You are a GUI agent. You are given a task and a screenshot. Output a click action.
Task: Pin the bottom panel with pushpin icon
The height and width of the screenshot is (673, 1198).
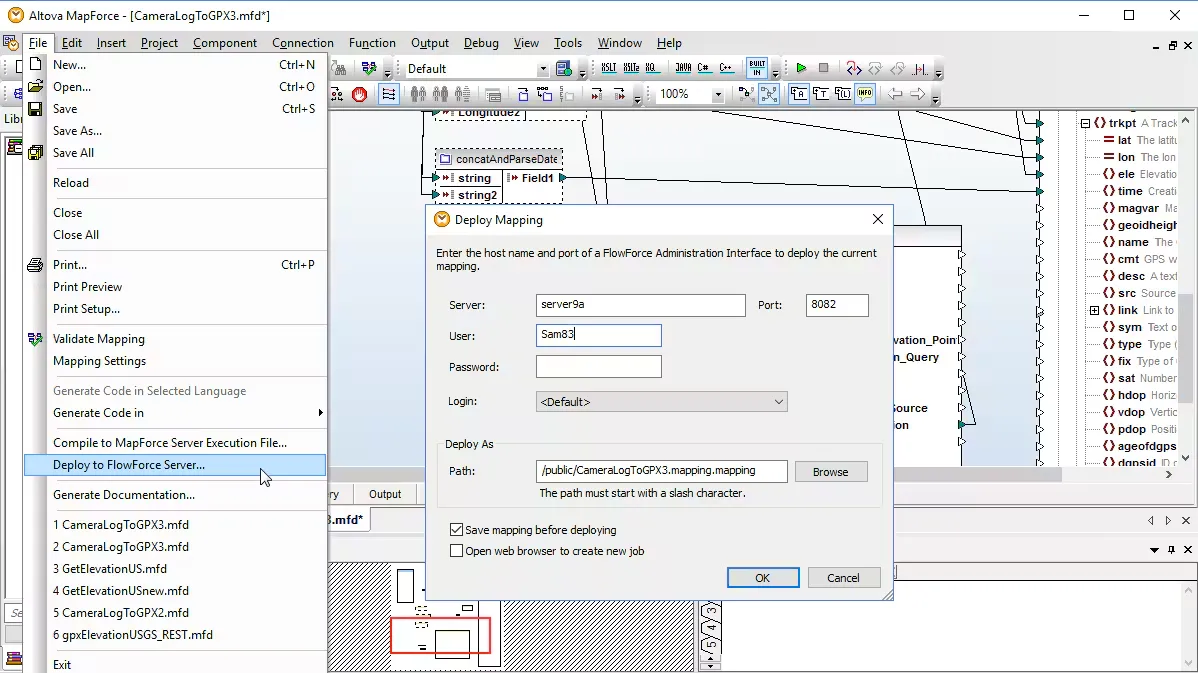coord(1171,550)
